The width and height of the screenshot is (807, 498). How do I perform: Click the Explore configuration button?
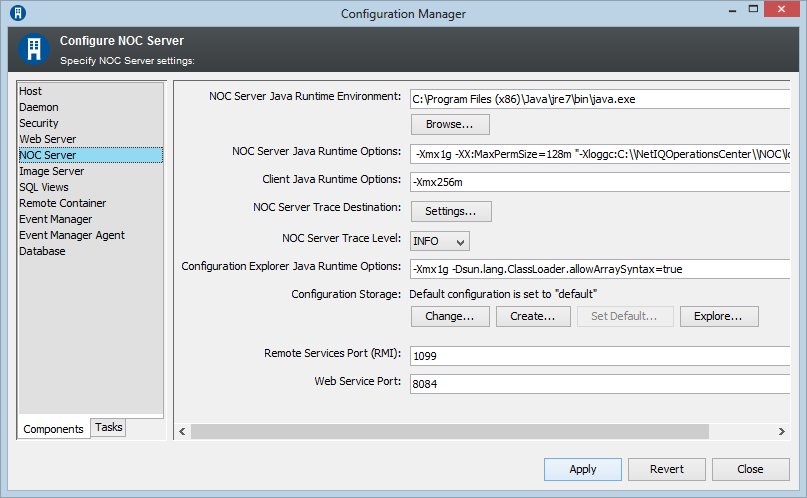718,316
